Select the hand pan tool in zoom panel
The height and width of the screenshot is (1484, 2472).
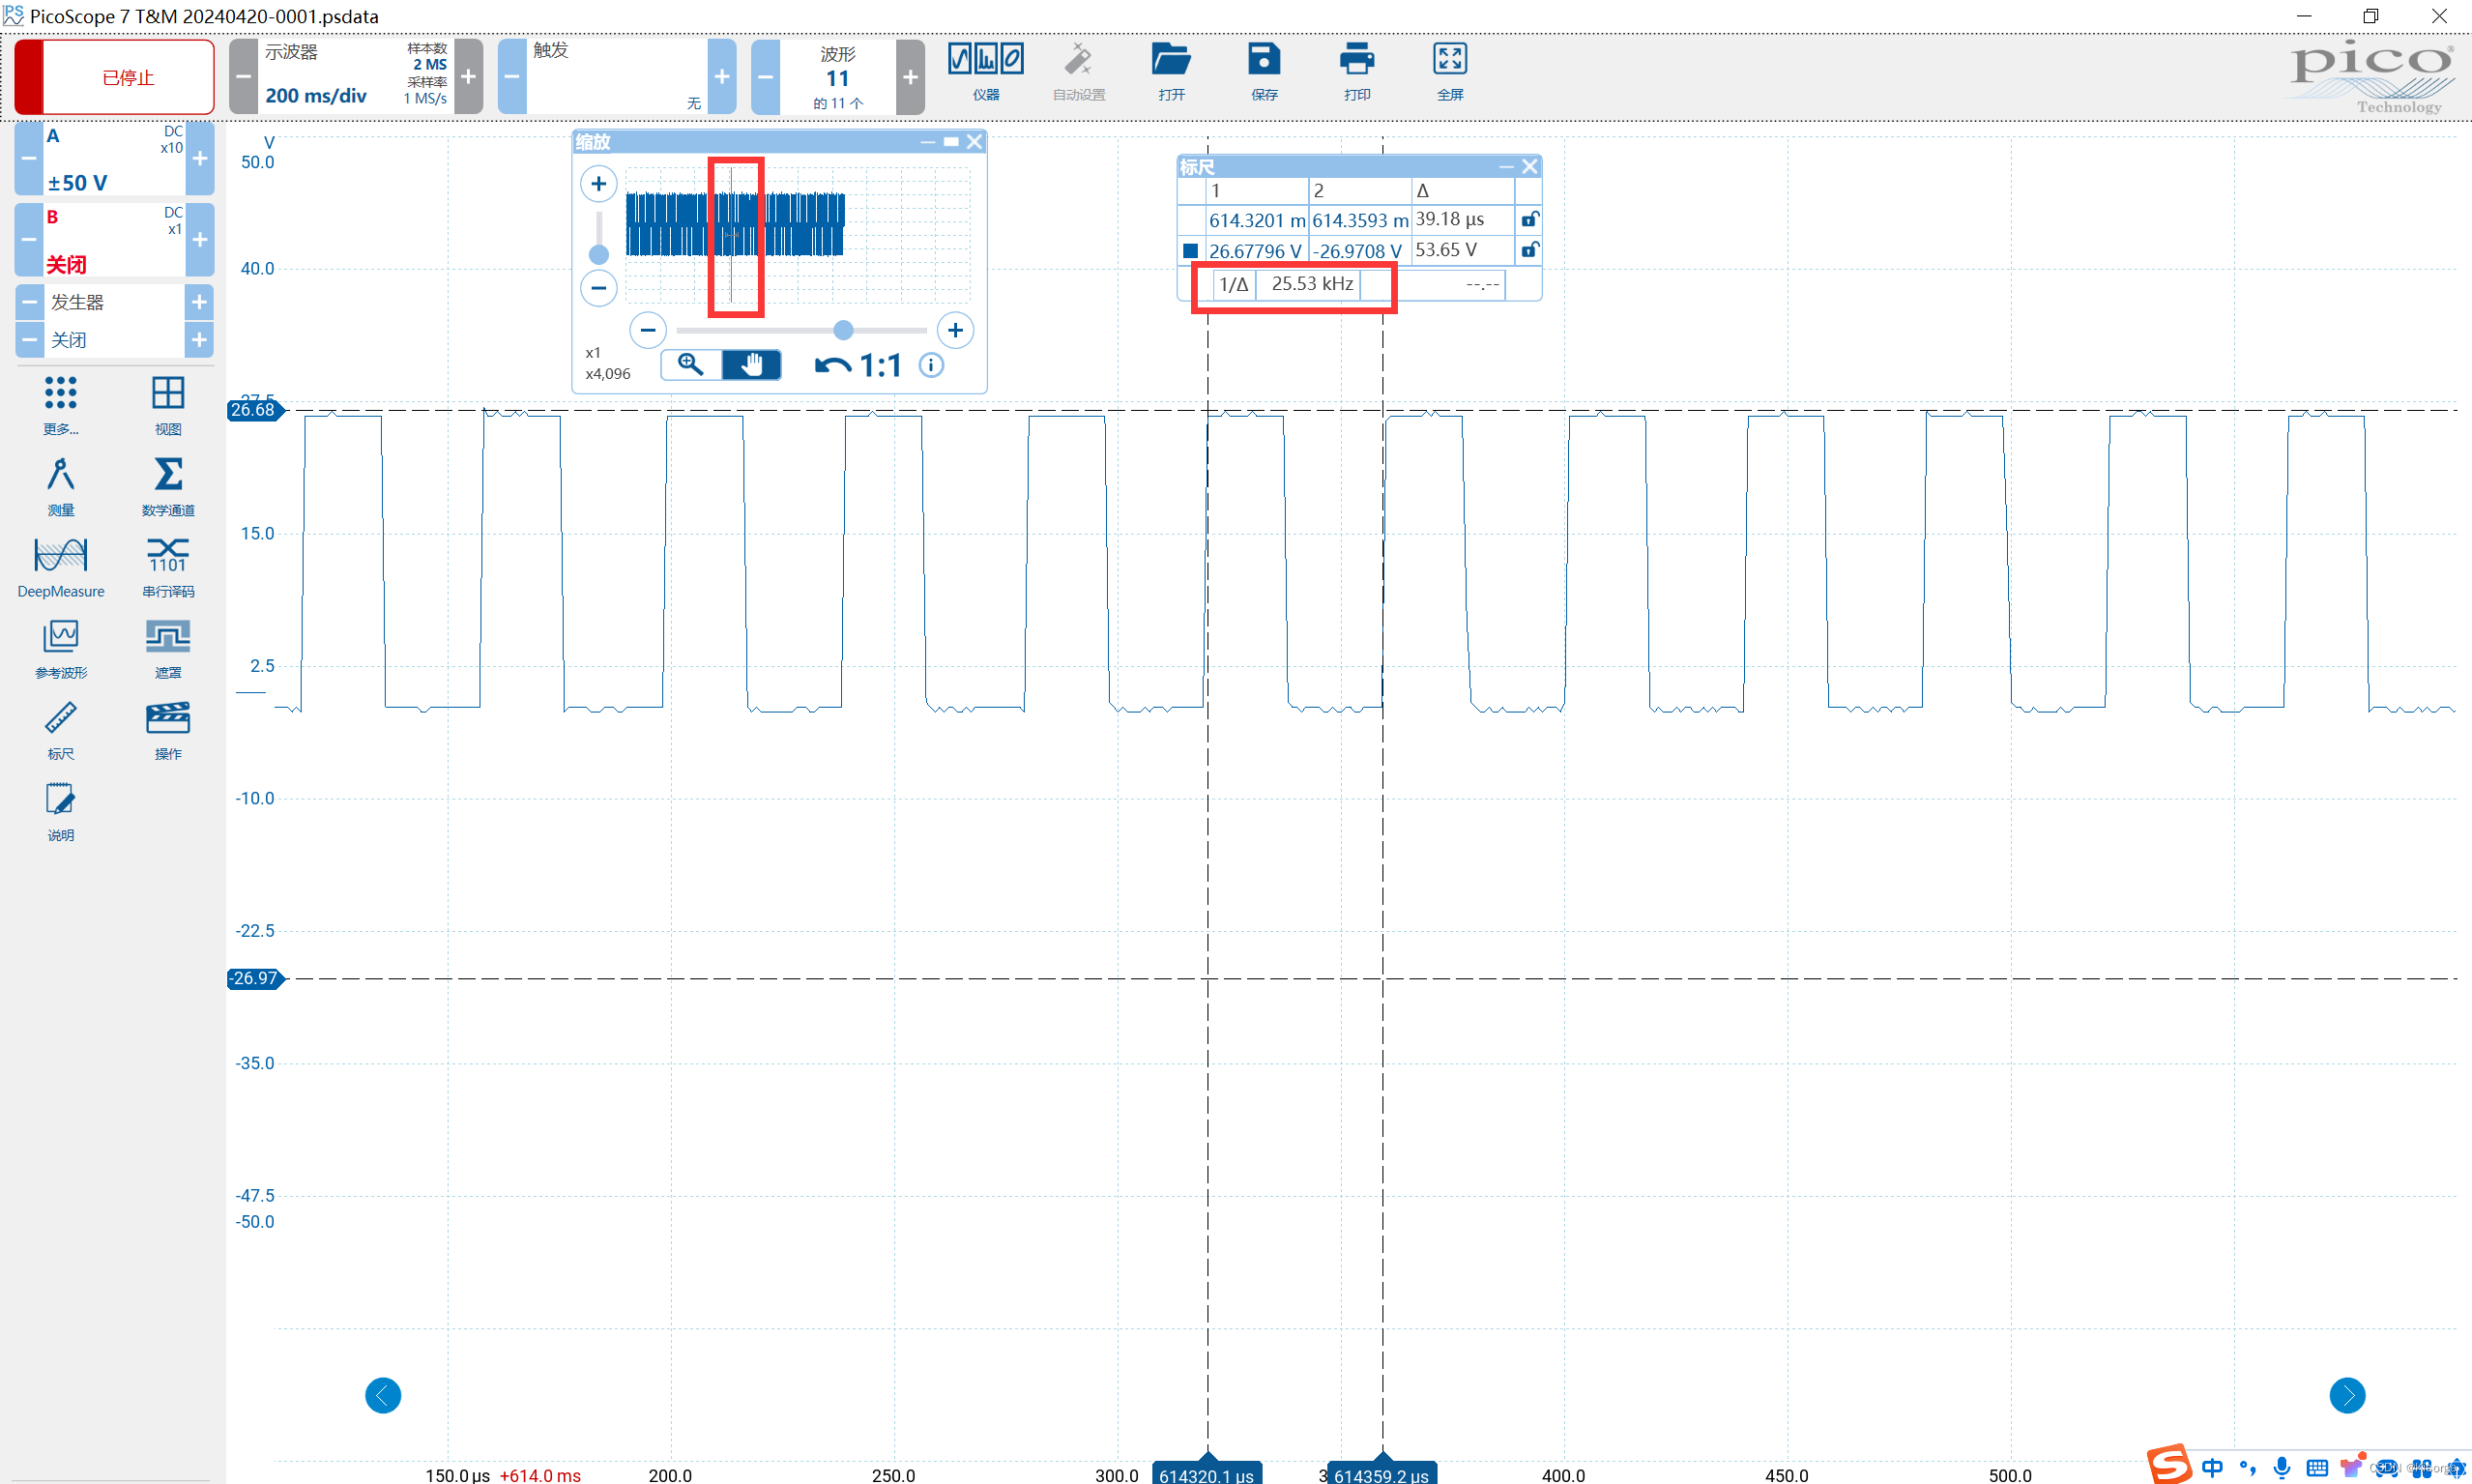(x=751, y=365)
